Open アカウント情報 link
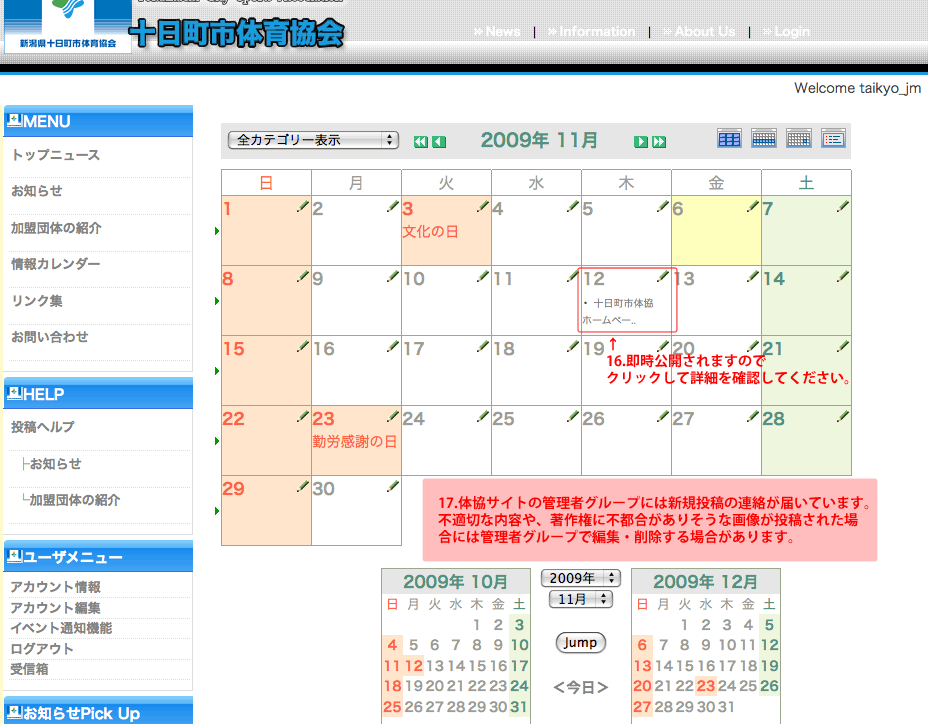Viewport: 928px width, 724px height. [56, 587]
